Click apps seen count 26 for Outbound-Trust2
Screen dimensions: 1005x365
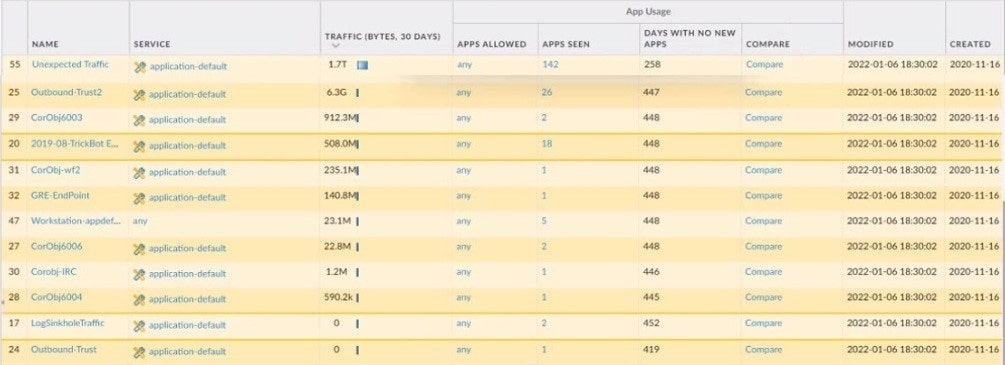coord(547,92)
